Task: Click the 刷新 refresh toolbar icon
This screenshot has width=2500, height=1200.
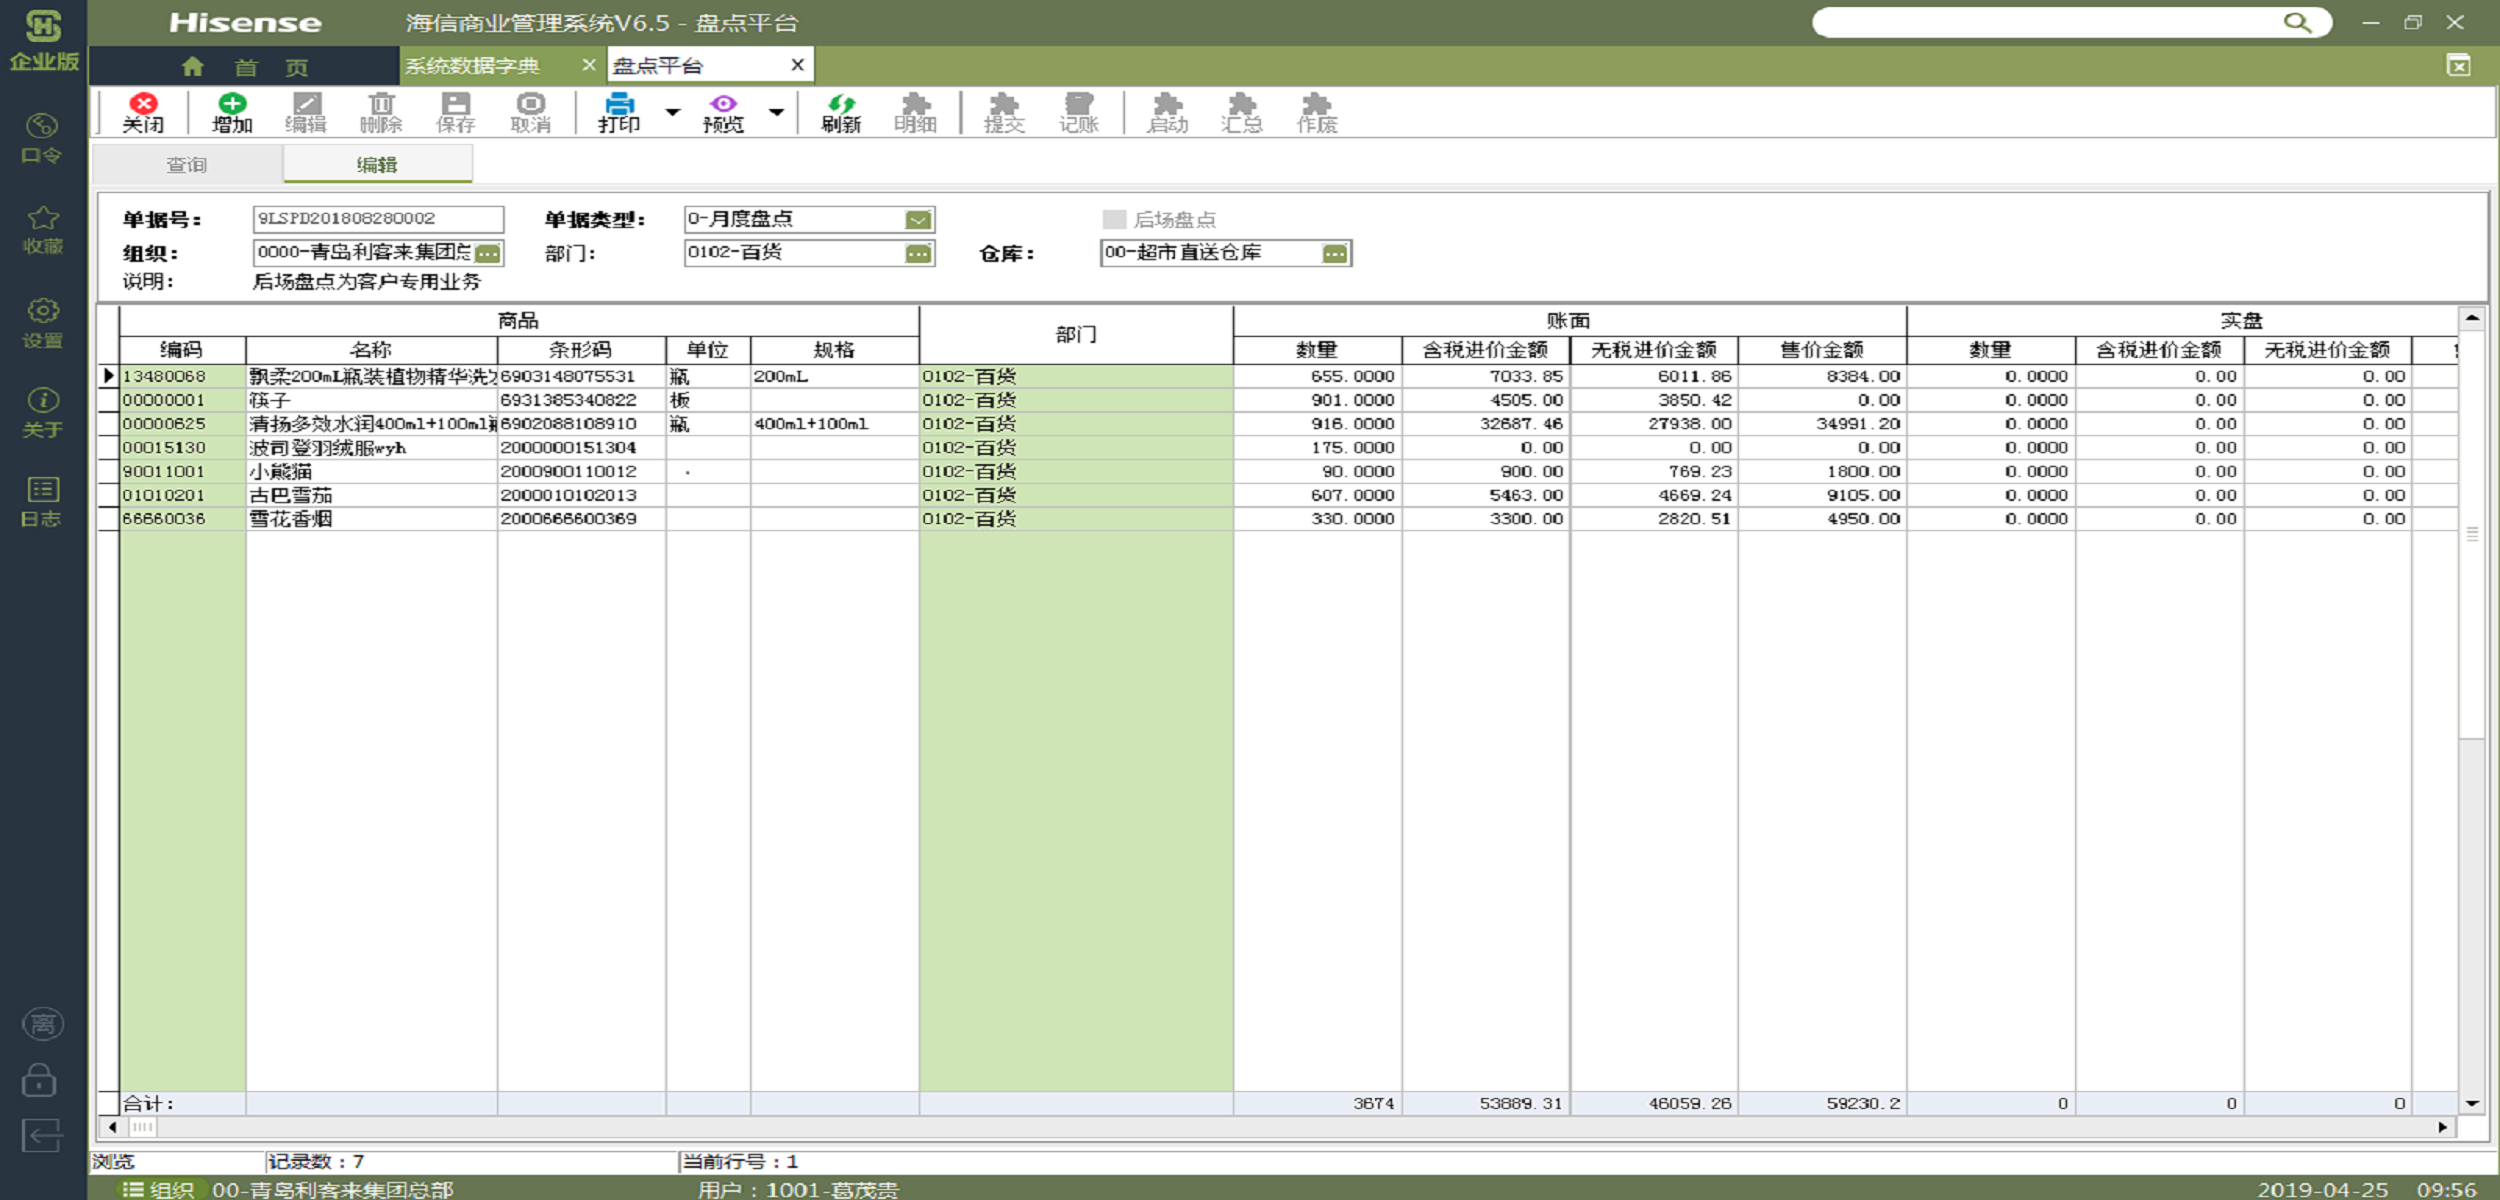Action: (x=841, y=112)
